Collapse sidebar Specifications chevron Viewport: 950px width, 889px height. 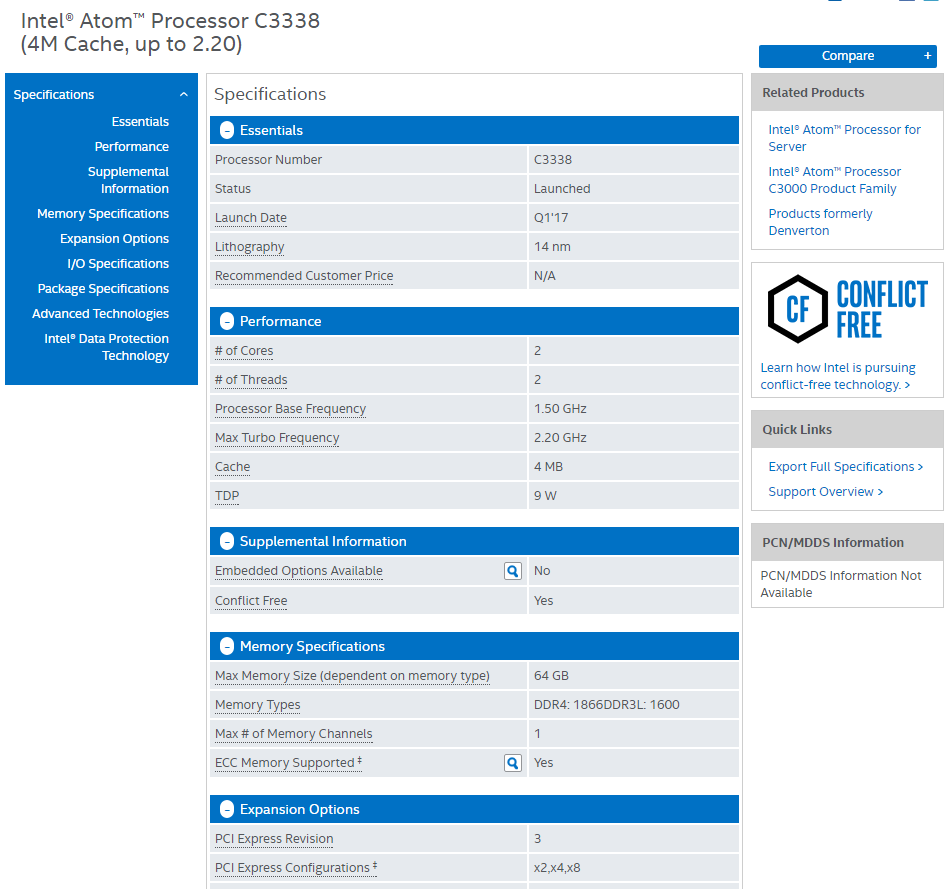point(184,95)
